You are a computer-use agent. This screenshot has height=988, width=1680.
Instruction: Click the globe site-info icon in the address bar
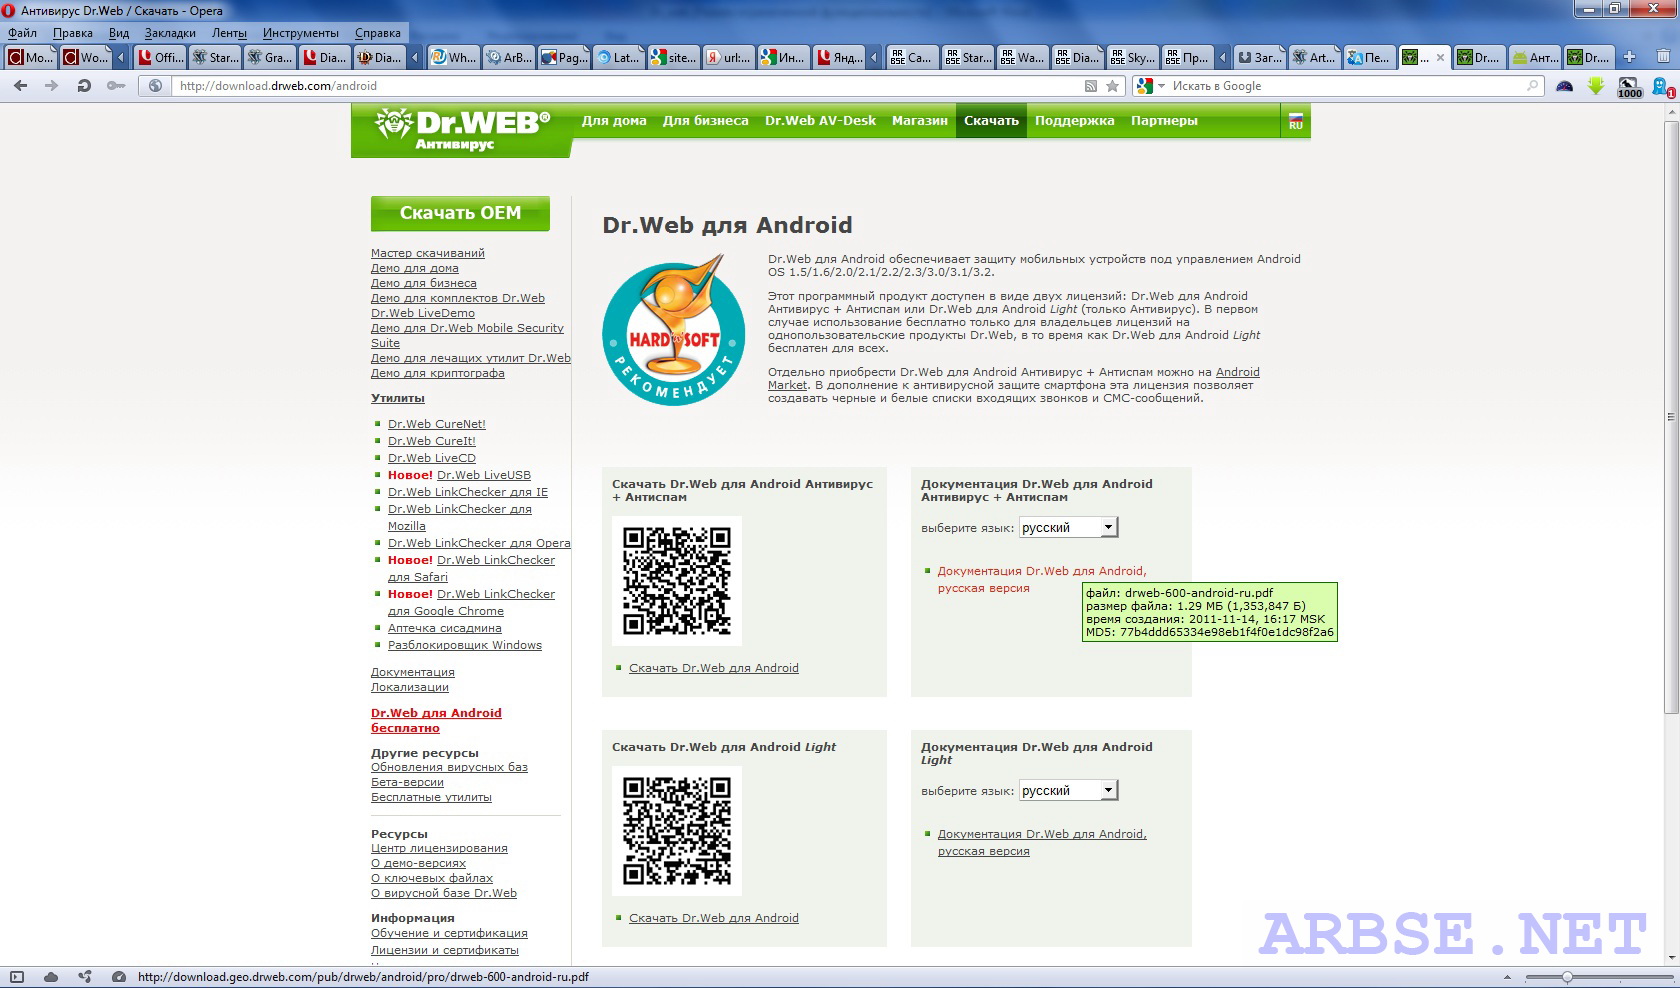(x=155, y=86)
